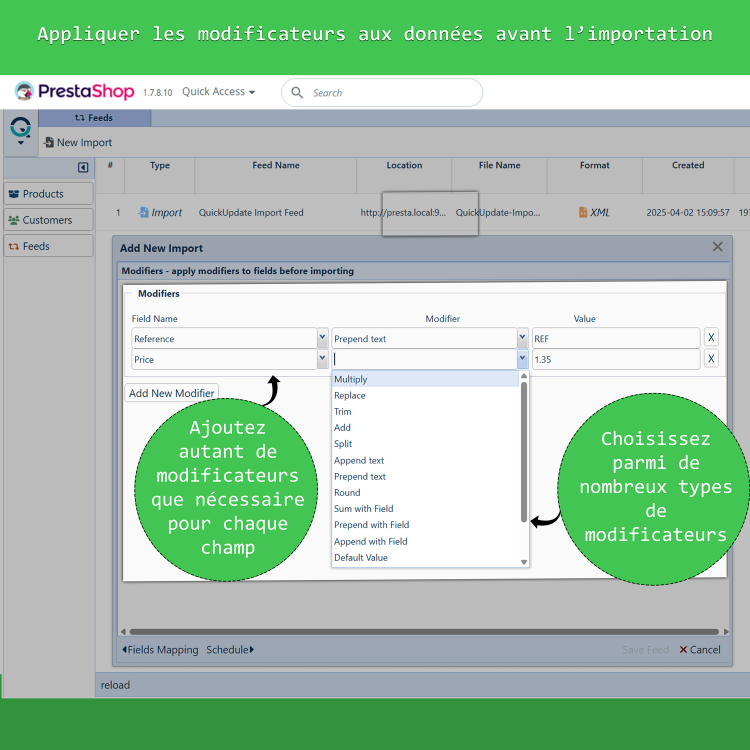
Task: Open the Prepend text modifier dropdown arrow
Action: click(x=522, y=338)
